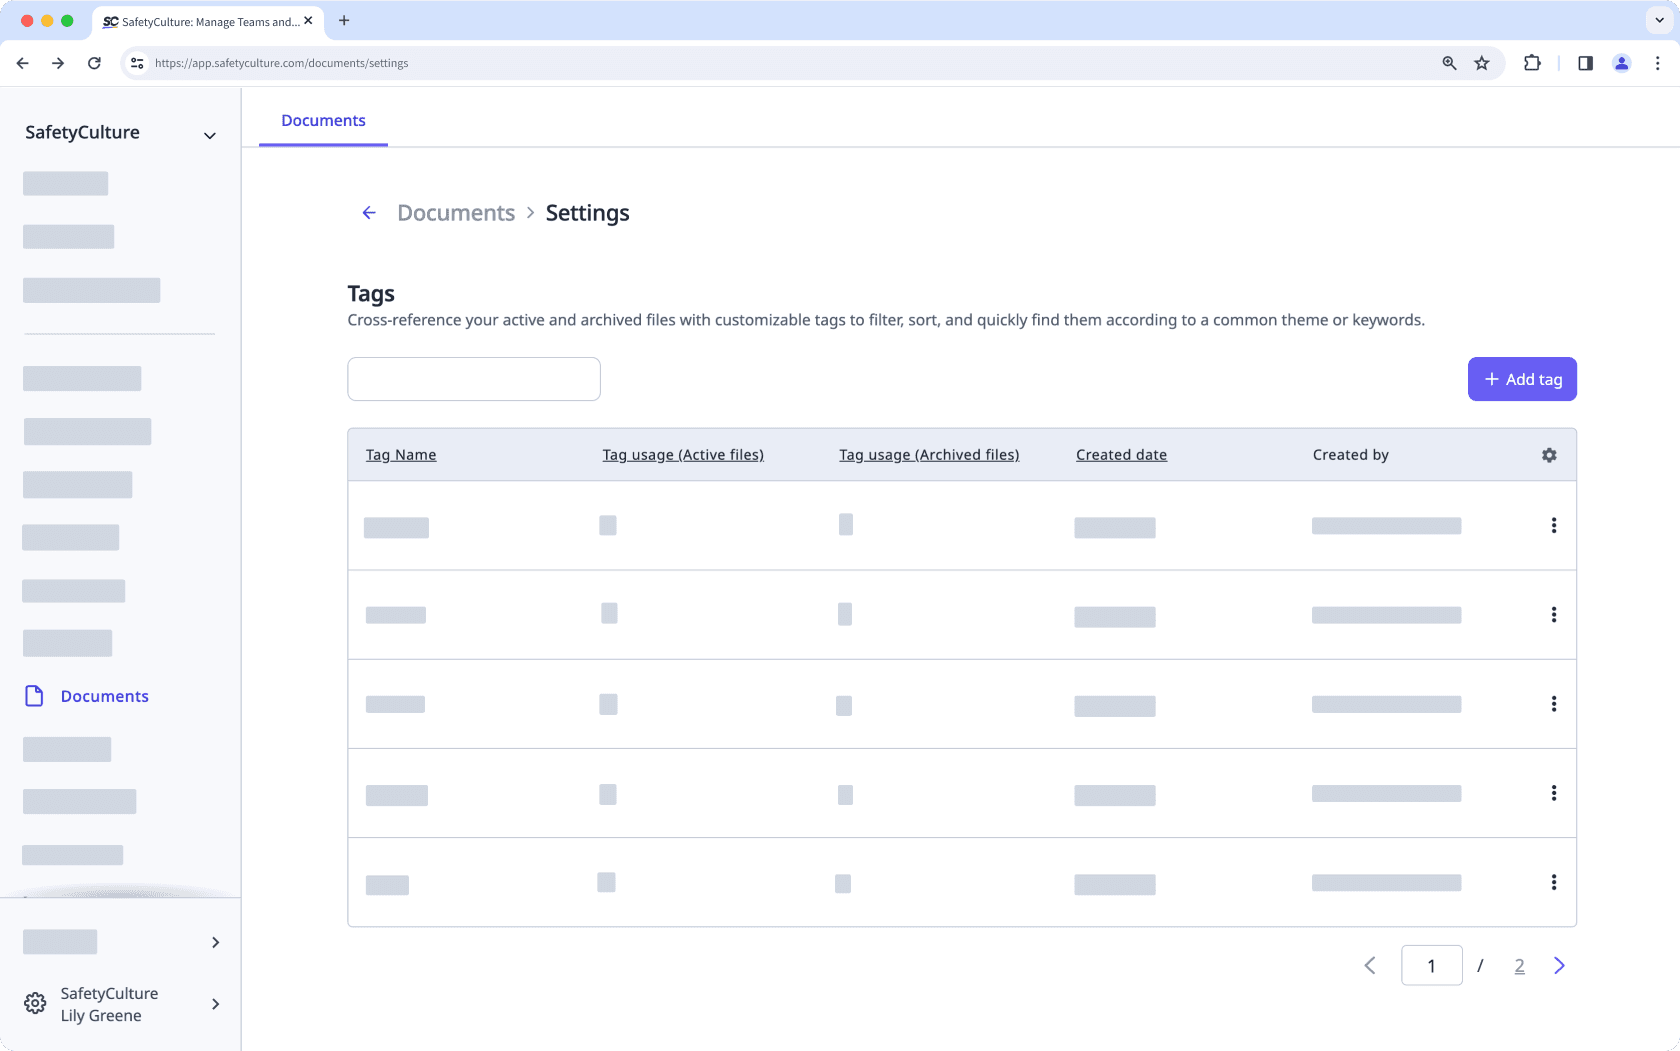Click the tag search input field
Viewport: 1680px width, 1051px height.
(474, 379)
